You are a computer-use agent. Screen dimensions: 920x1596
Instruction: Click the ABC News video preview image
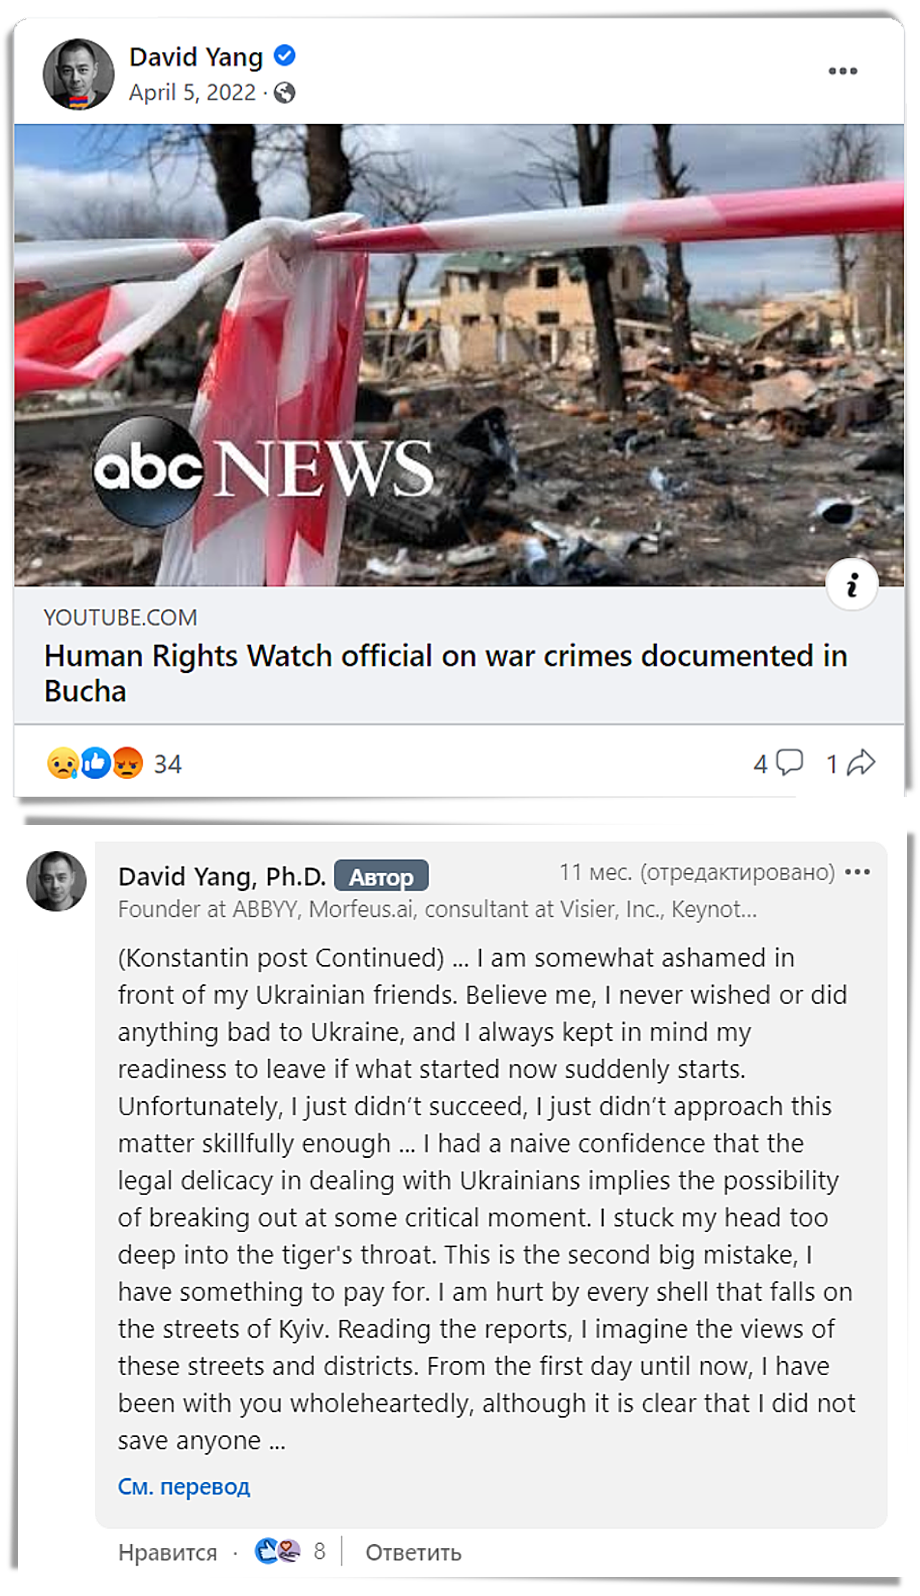[459, 355]
